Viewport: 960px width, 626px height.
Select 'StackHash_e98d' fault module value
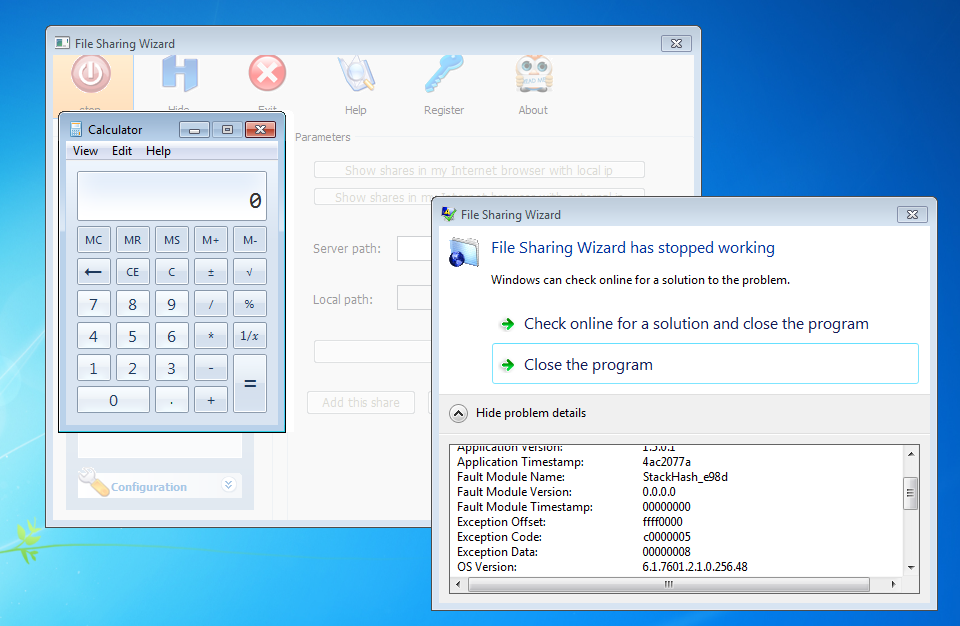(x=685, y=477)
